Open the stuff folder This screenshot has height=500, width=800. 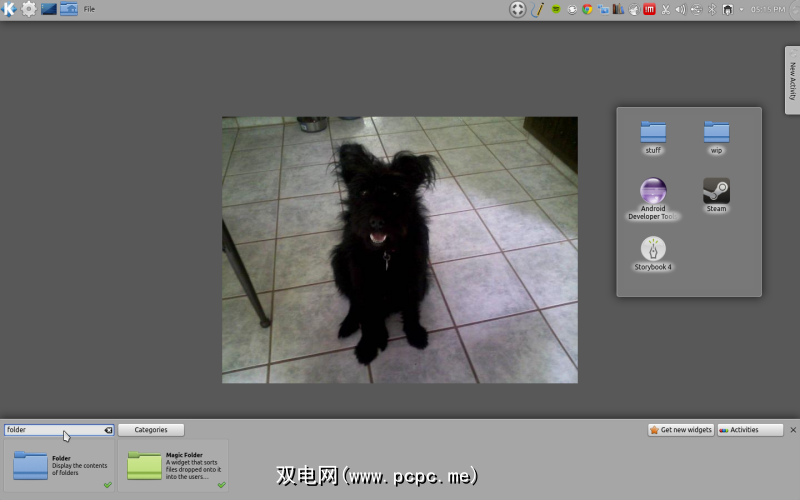(653, 137)
